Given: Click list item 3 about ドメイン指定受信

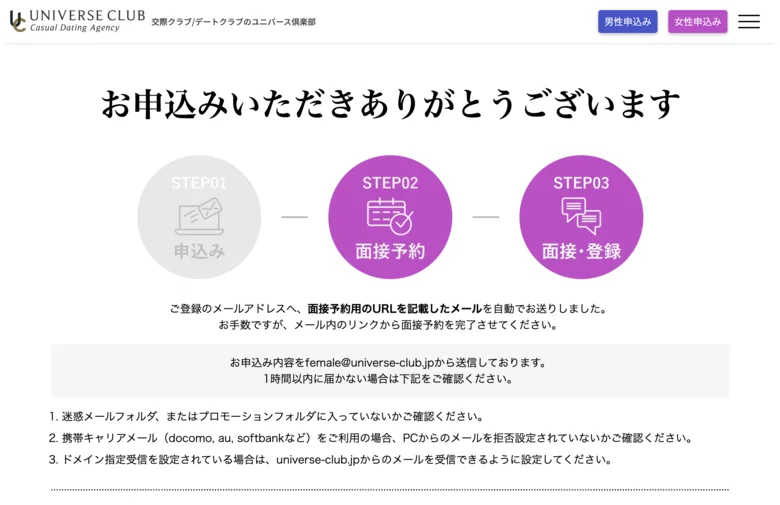Looking at the screenshot, I should click(330, 460).
